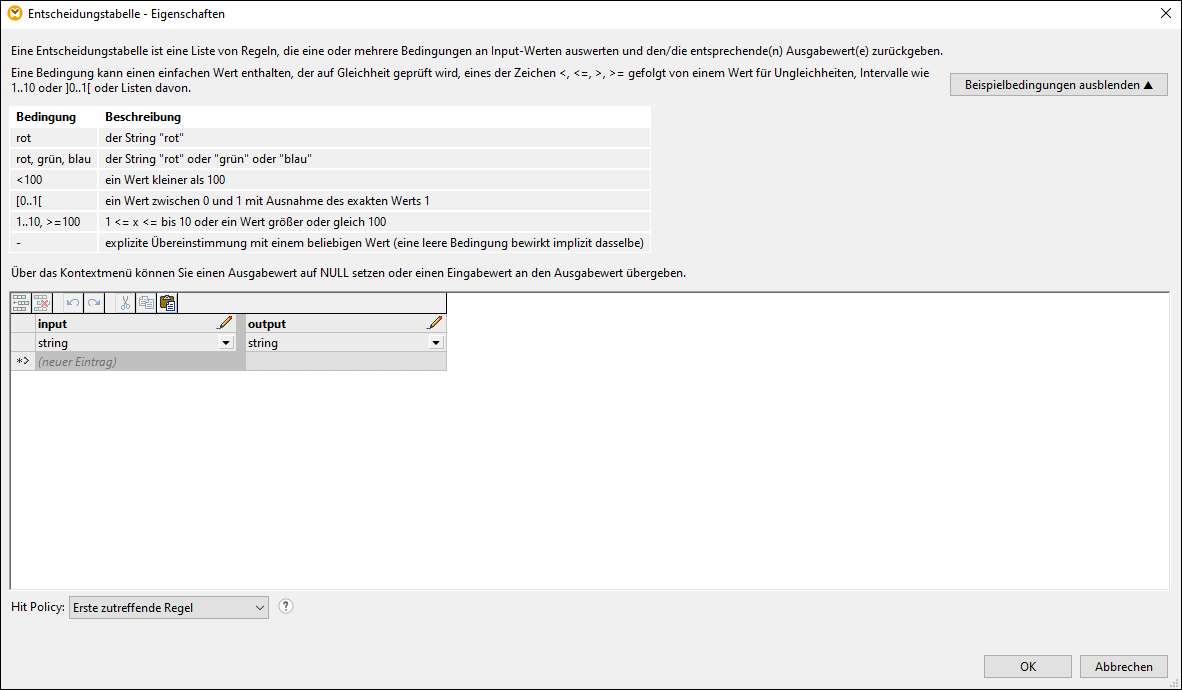The width and height of the screenshot is (1182, 690).
Task: Click the '<100' condition cell
Action: [54, 179]
